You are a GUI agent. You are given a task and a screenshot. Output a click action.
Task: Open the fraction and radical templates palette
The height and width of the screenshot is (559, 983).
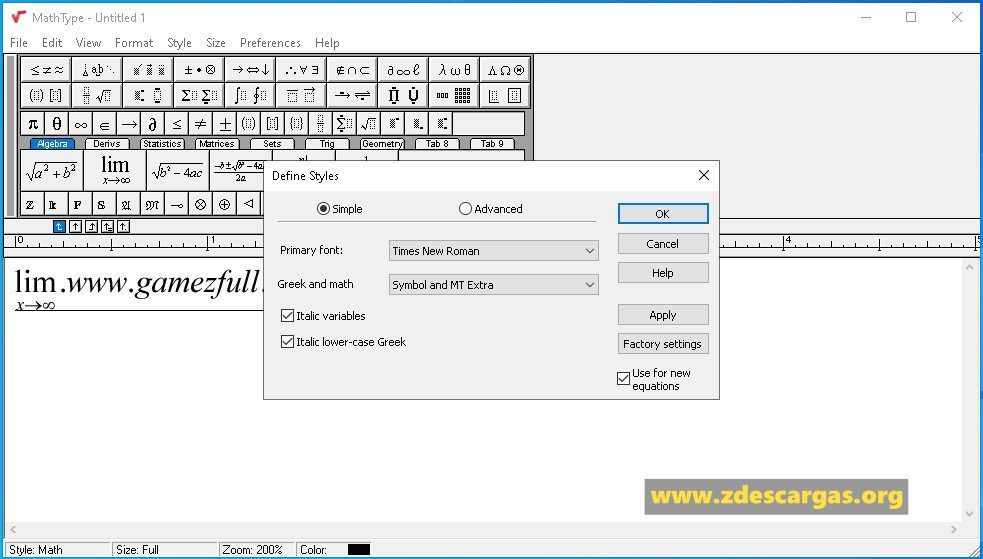[97, 95]
